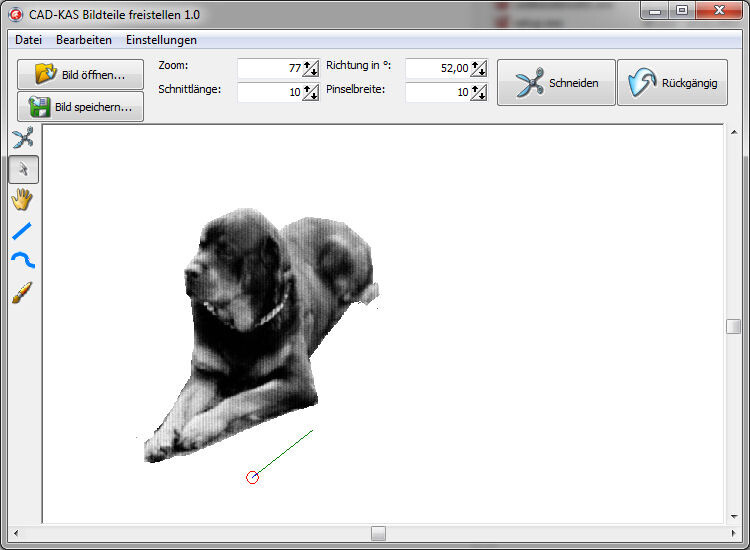Open the Datei menu

(28, 40)
